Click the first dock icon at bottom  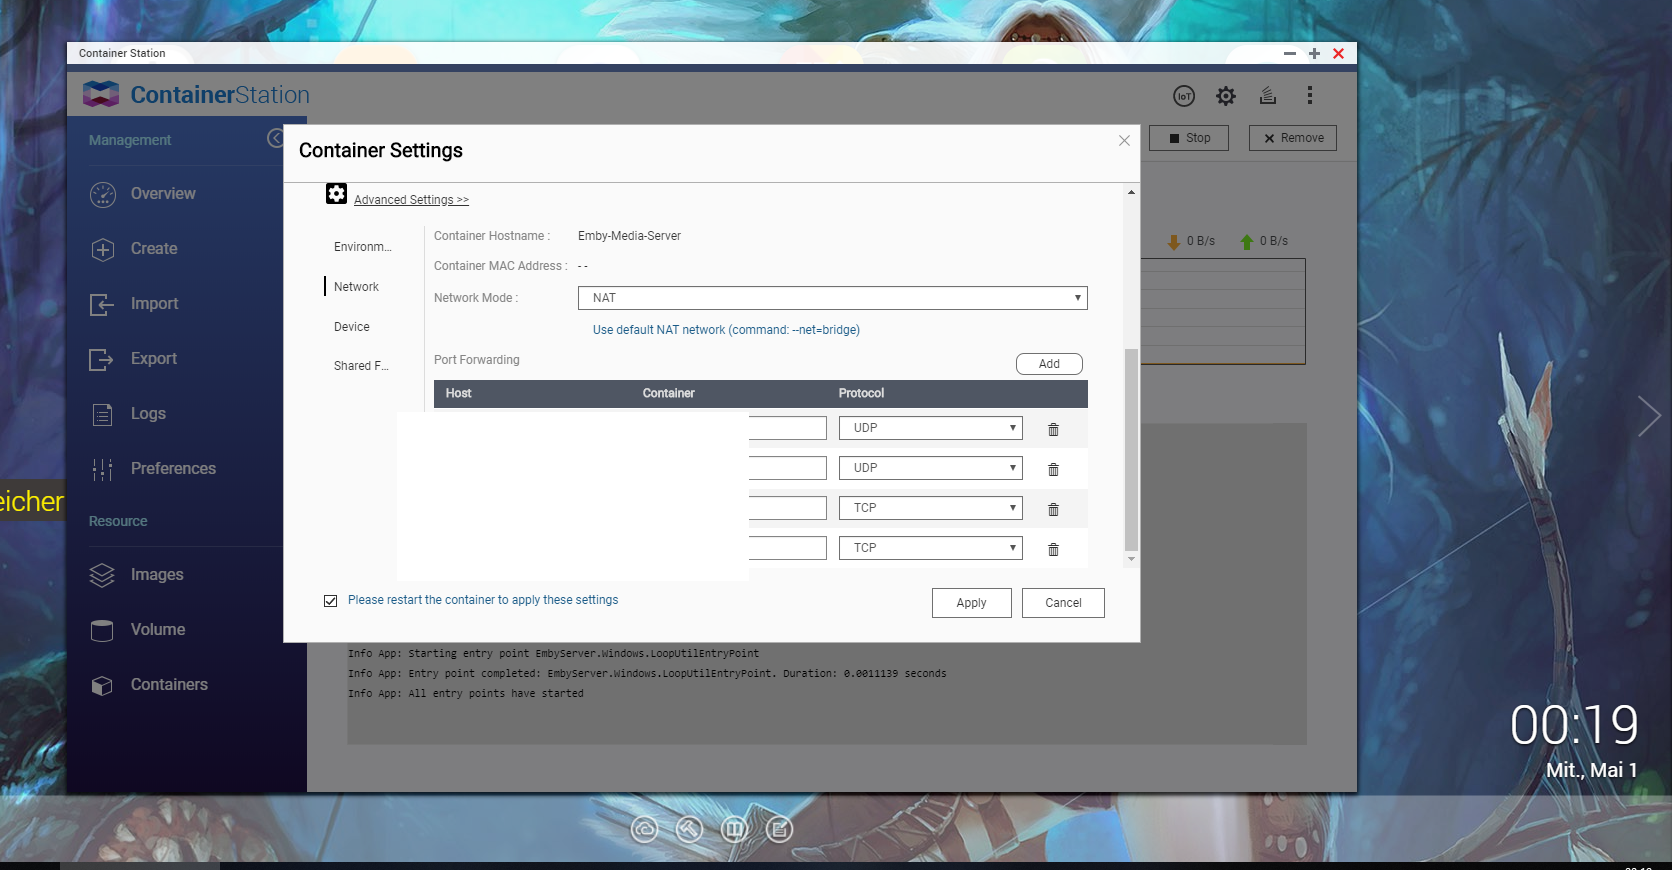[645, 829]
